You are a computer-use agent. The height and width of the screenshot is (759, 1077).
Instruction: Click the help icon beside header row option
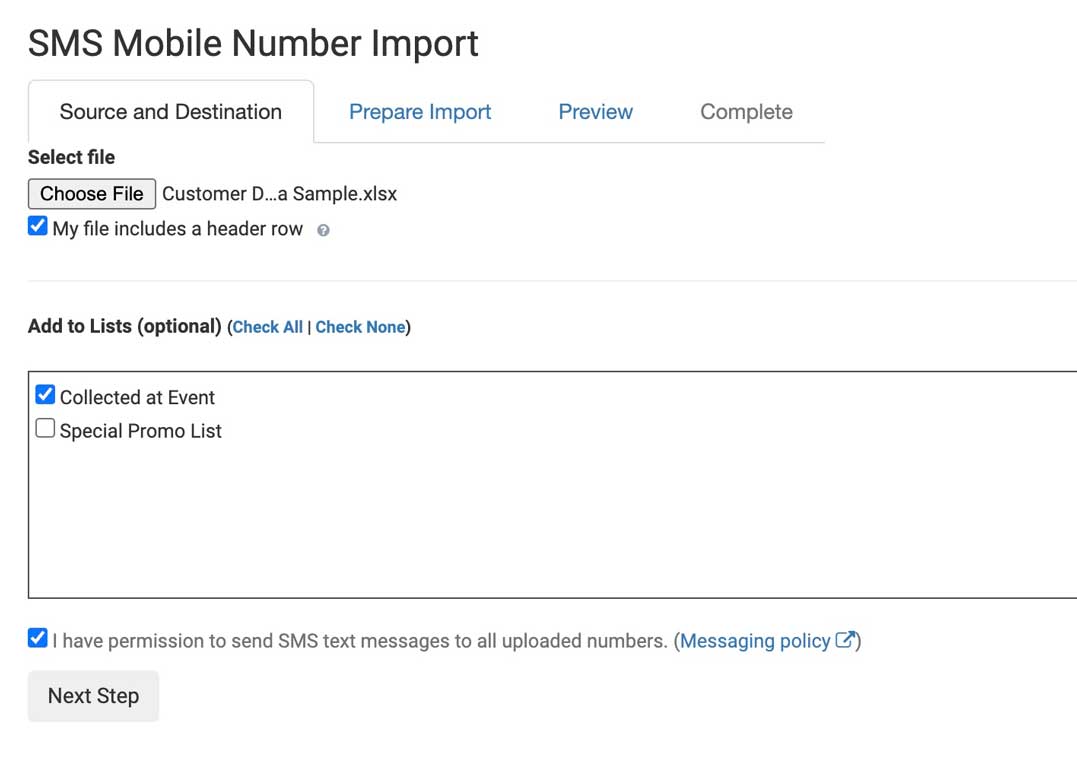point(324,229)
